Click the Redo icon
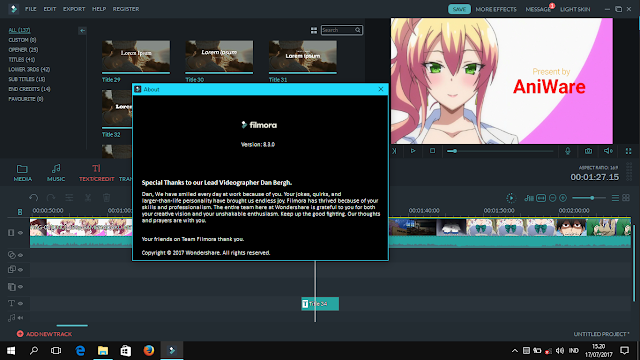 coord(51,198)
